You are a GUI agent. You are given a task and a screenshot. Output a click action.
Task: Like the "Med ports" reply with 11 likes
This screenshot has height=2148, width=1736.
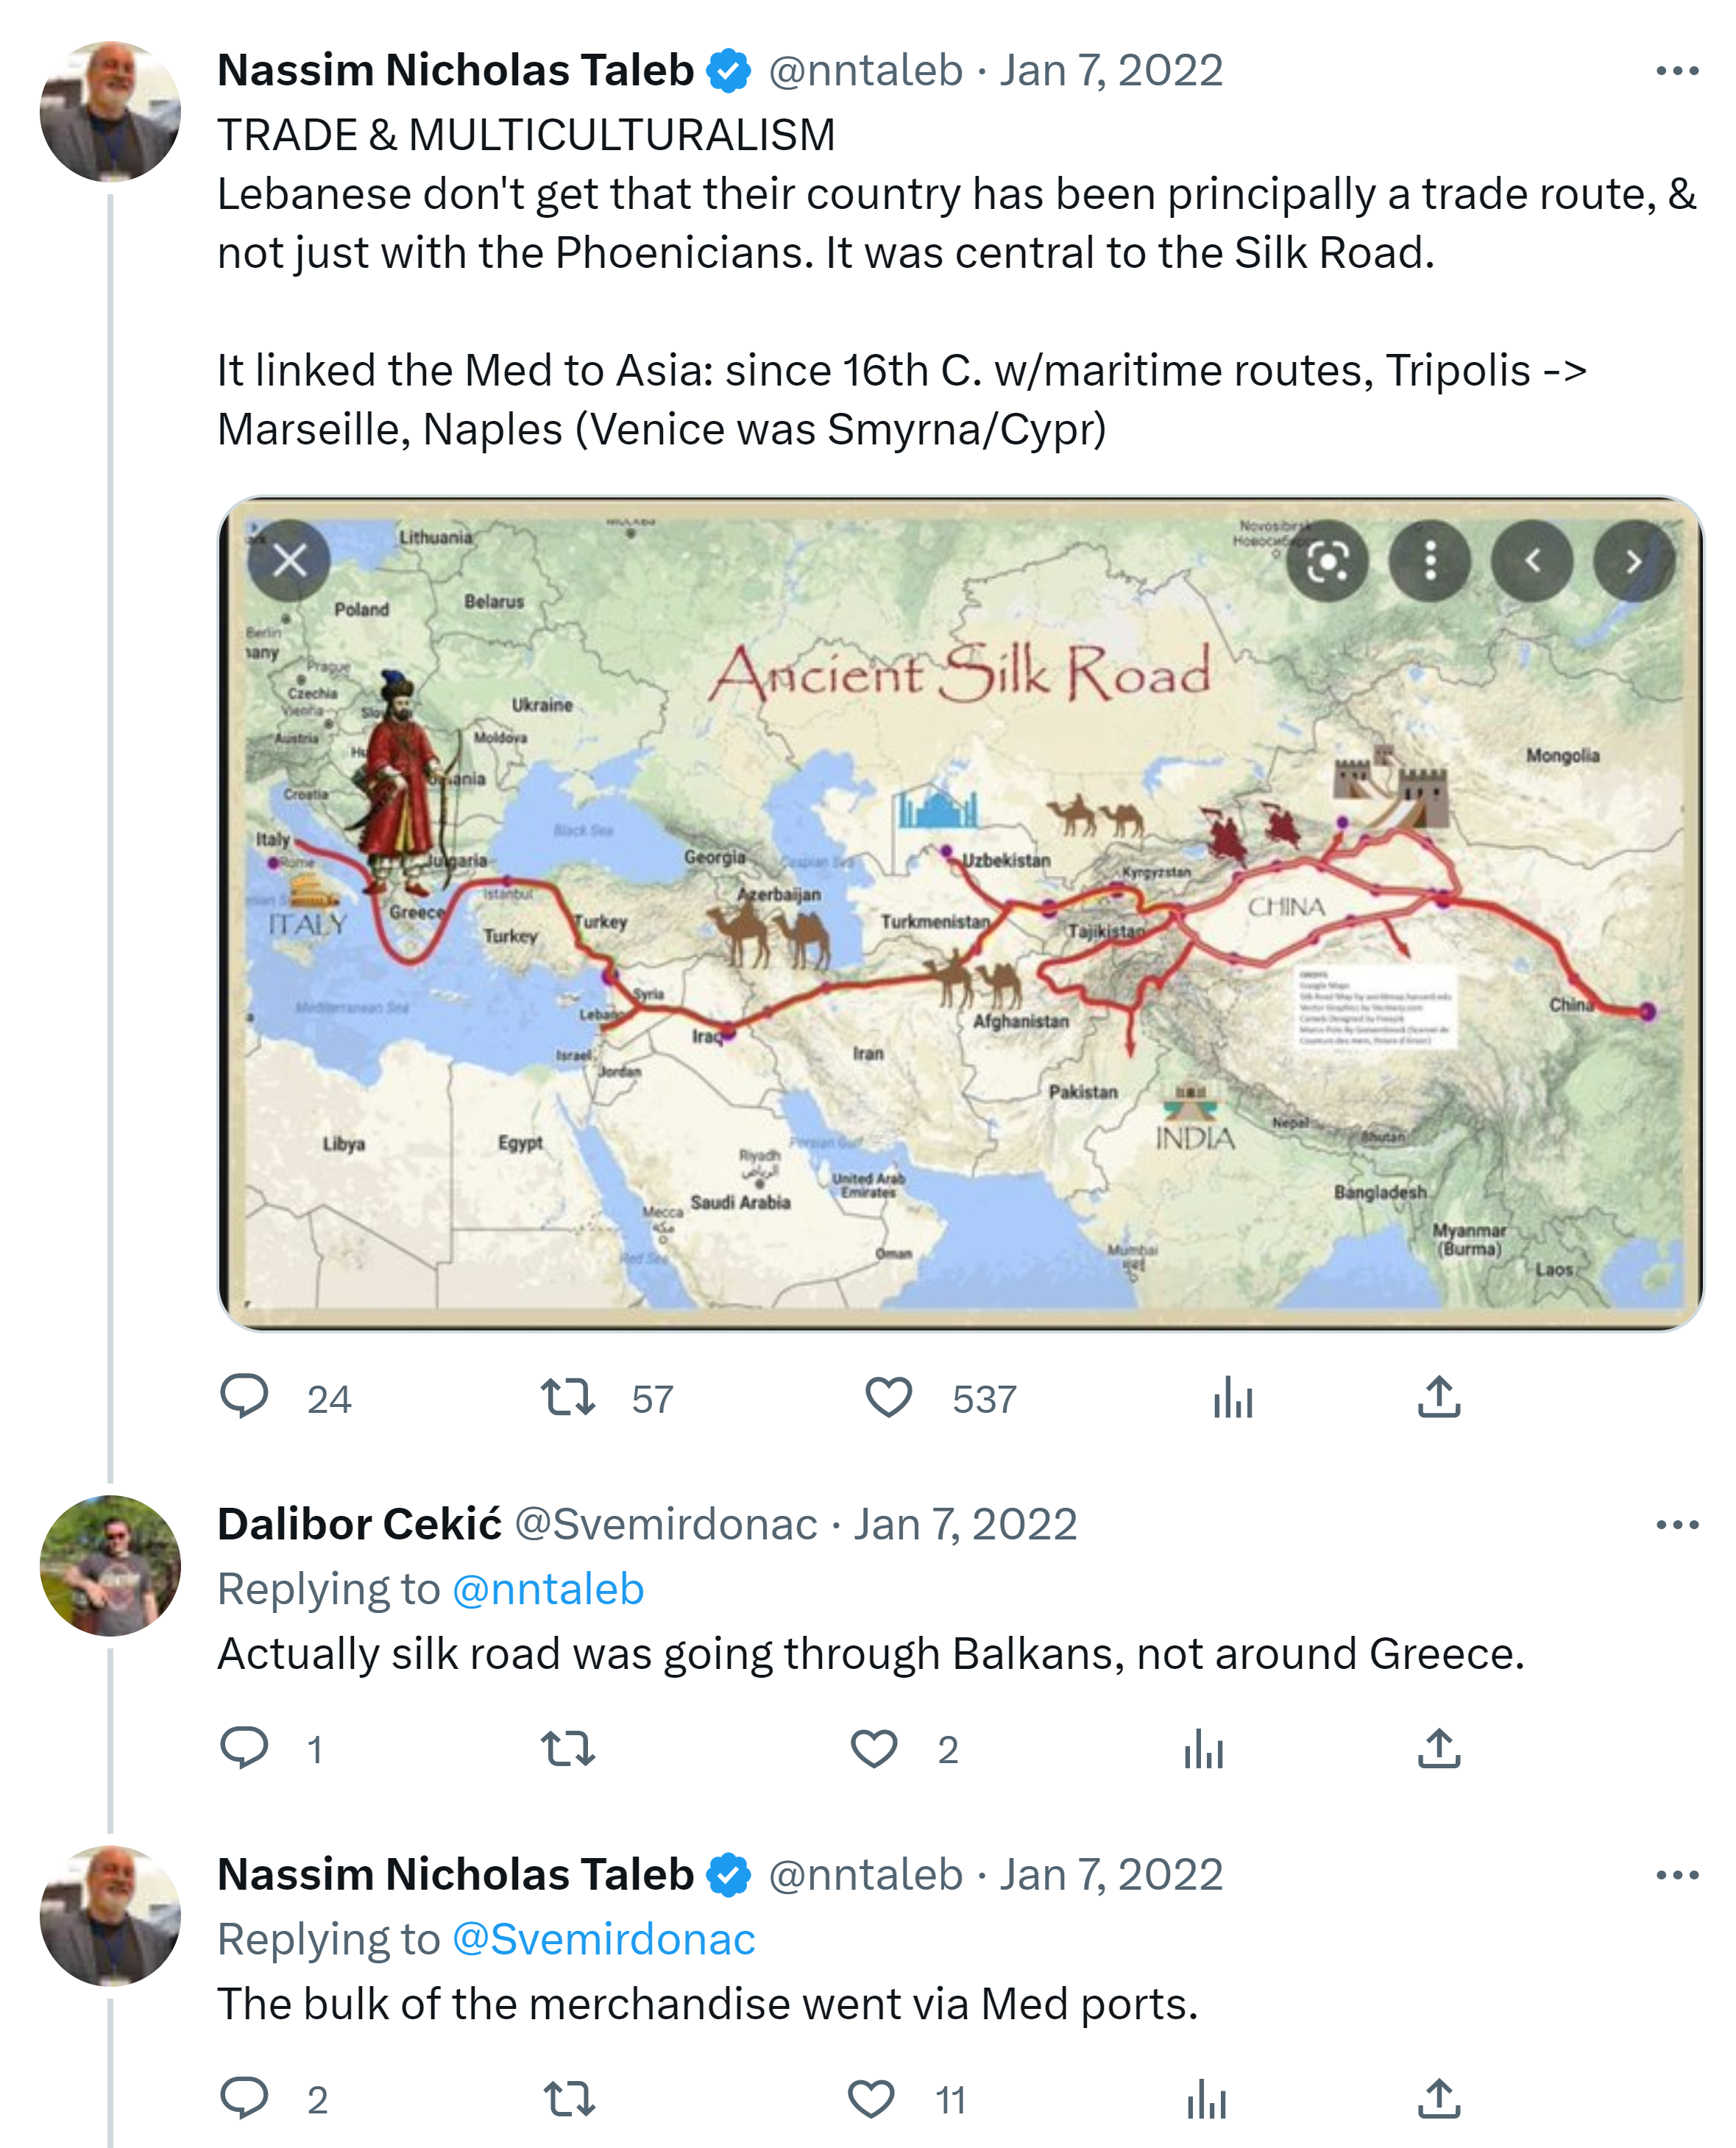[x=870, y=2099]
